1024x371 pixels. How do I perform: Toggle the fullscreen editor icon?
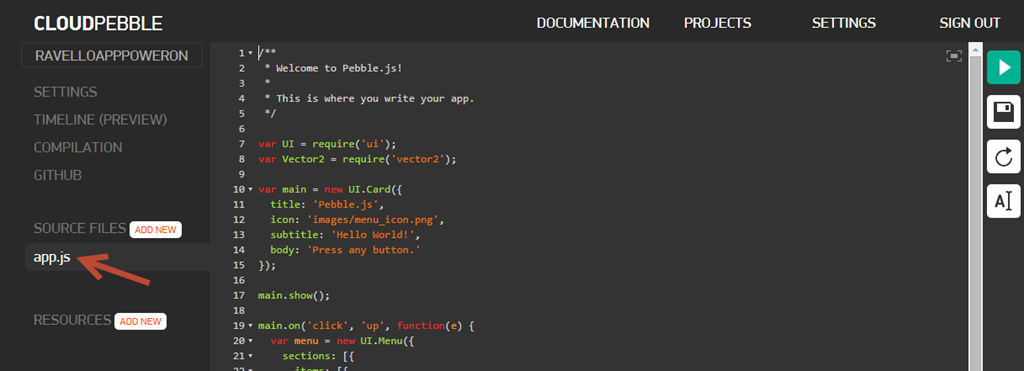(954, 56)
